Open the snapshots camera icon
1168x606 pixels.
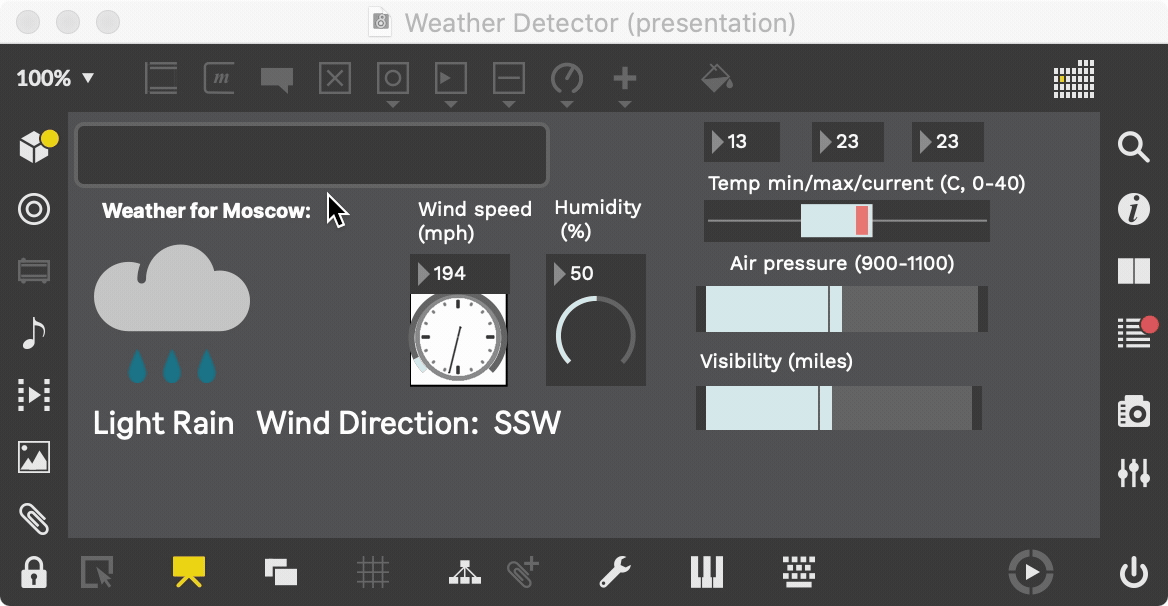(x=1133, y=411)
